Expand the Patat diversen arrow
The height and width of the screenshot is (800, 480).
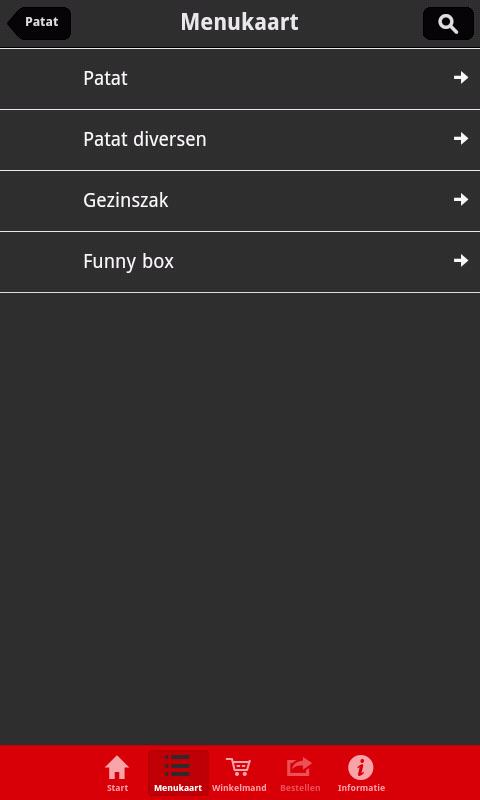pyautogui.click(x=461, y=138)
